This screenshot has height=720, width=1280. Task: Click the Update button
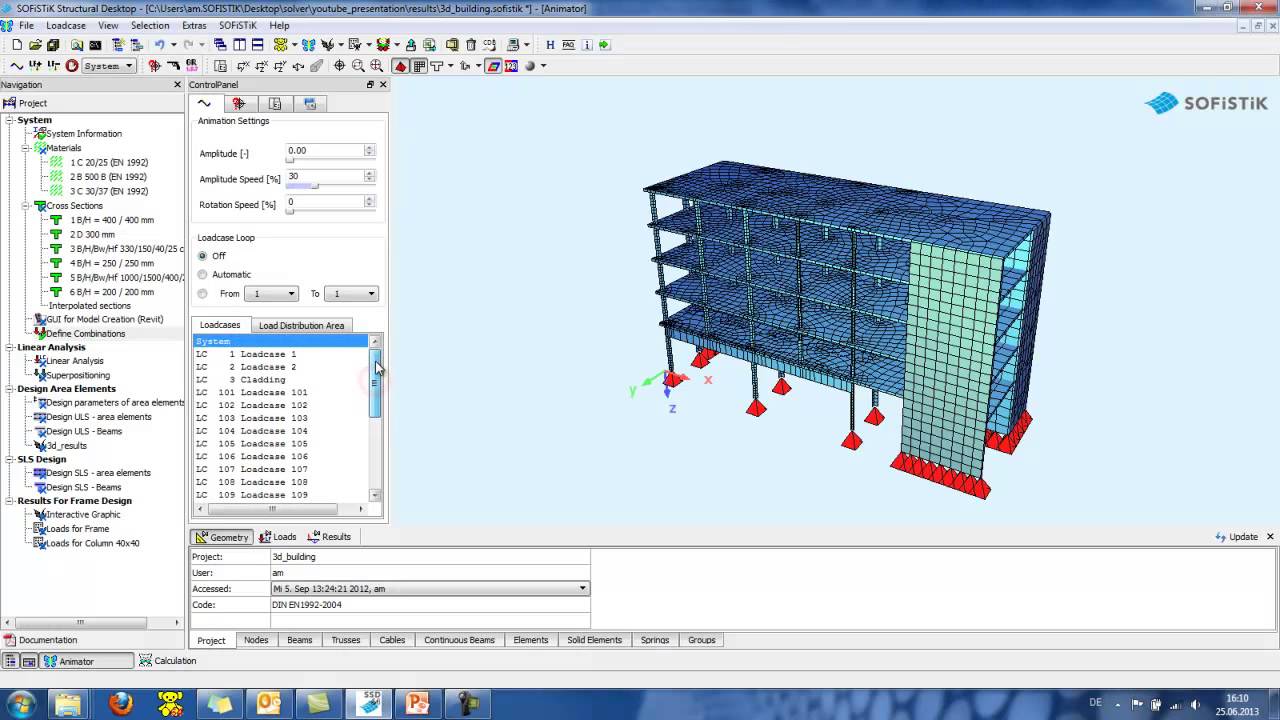click(1236, 537)
